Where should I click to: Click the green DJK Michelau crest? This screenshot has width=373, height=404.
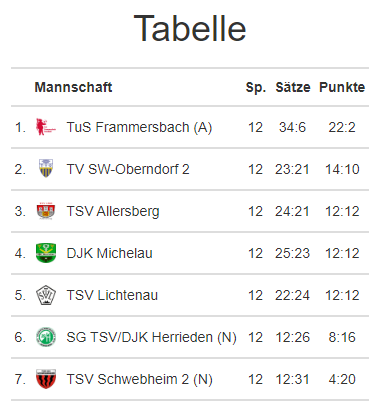click(46, 253)
